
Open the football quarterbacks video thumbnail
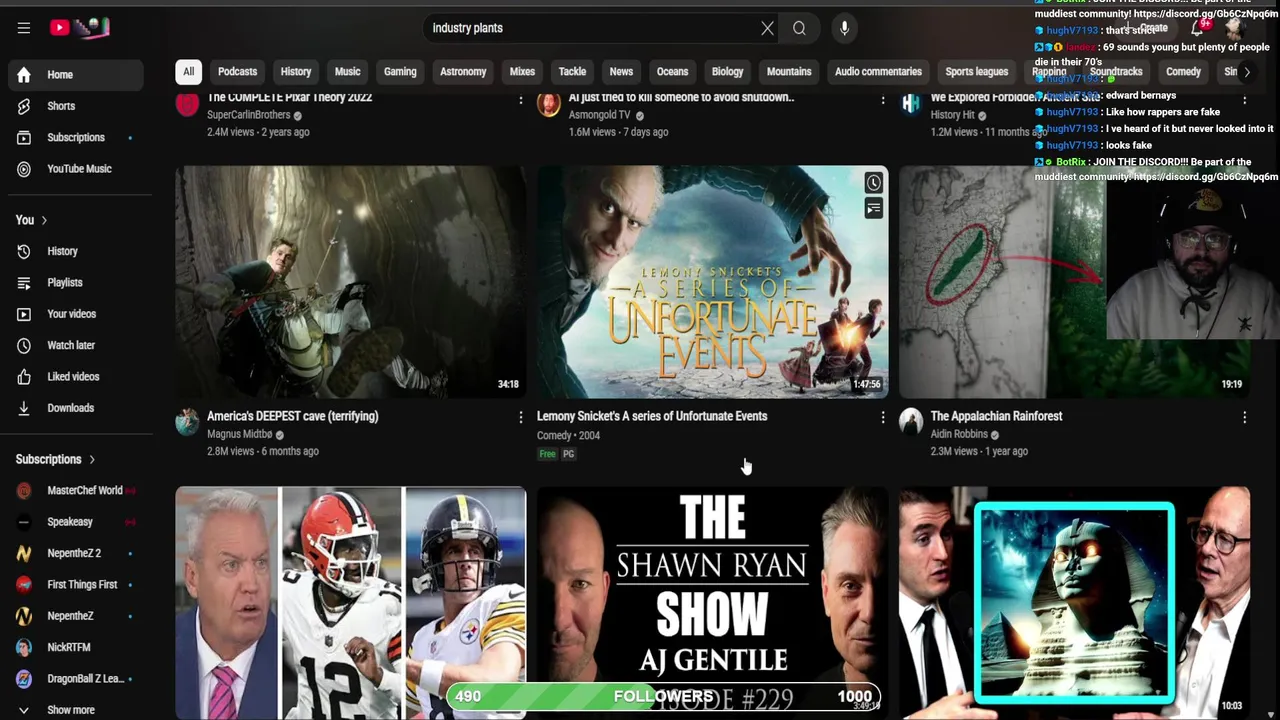351,603
